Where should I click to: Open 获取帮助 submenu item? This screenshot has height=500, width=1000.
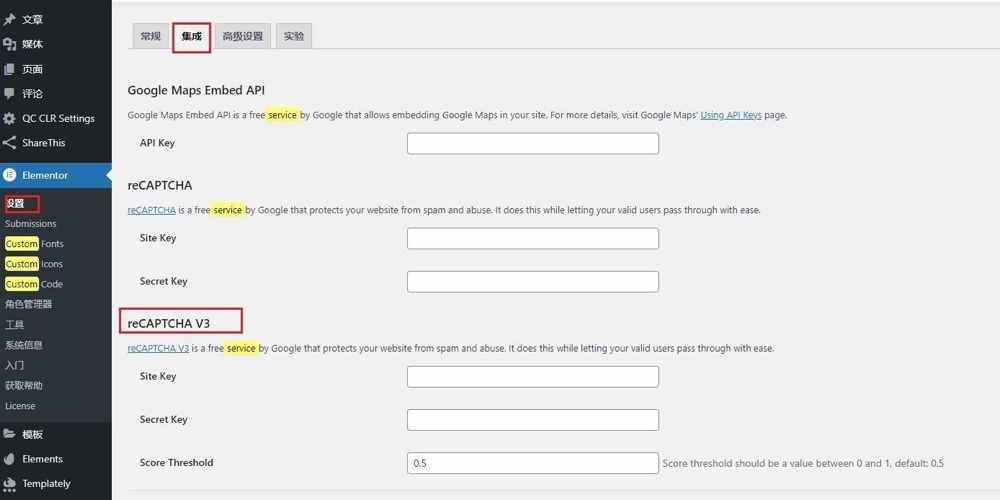[x=24, y=385]
